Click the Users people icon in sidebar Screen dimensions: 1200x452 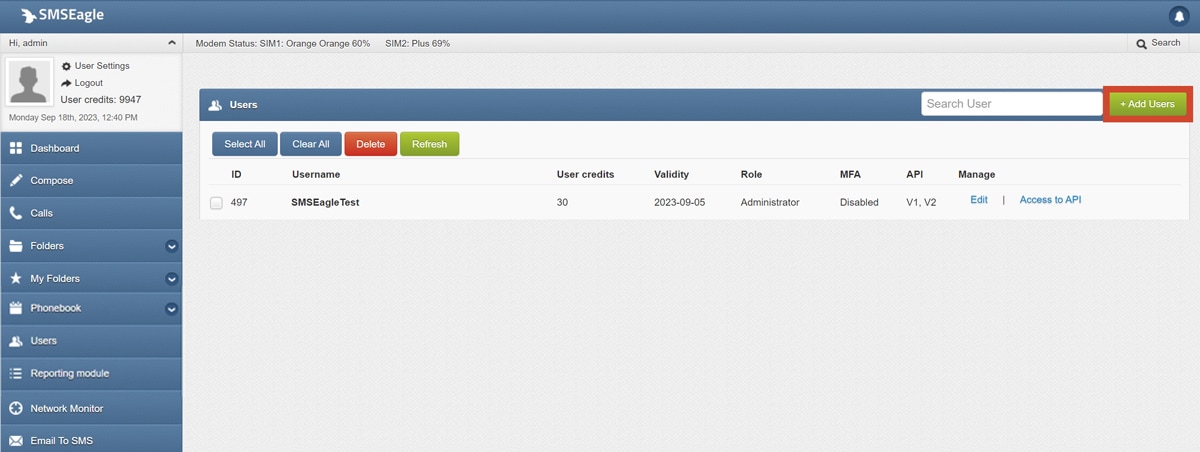(x=16, y=341)
